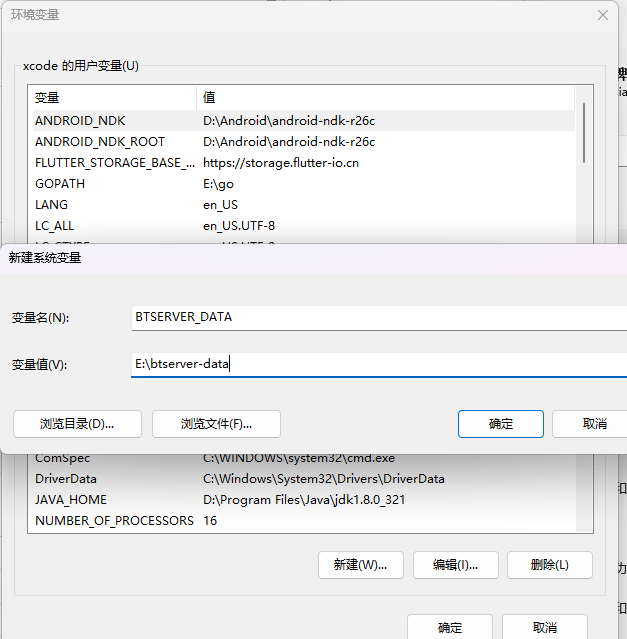Open 浏览文件(F)... button
Screen dimensions: 627x639
(216, 424)
